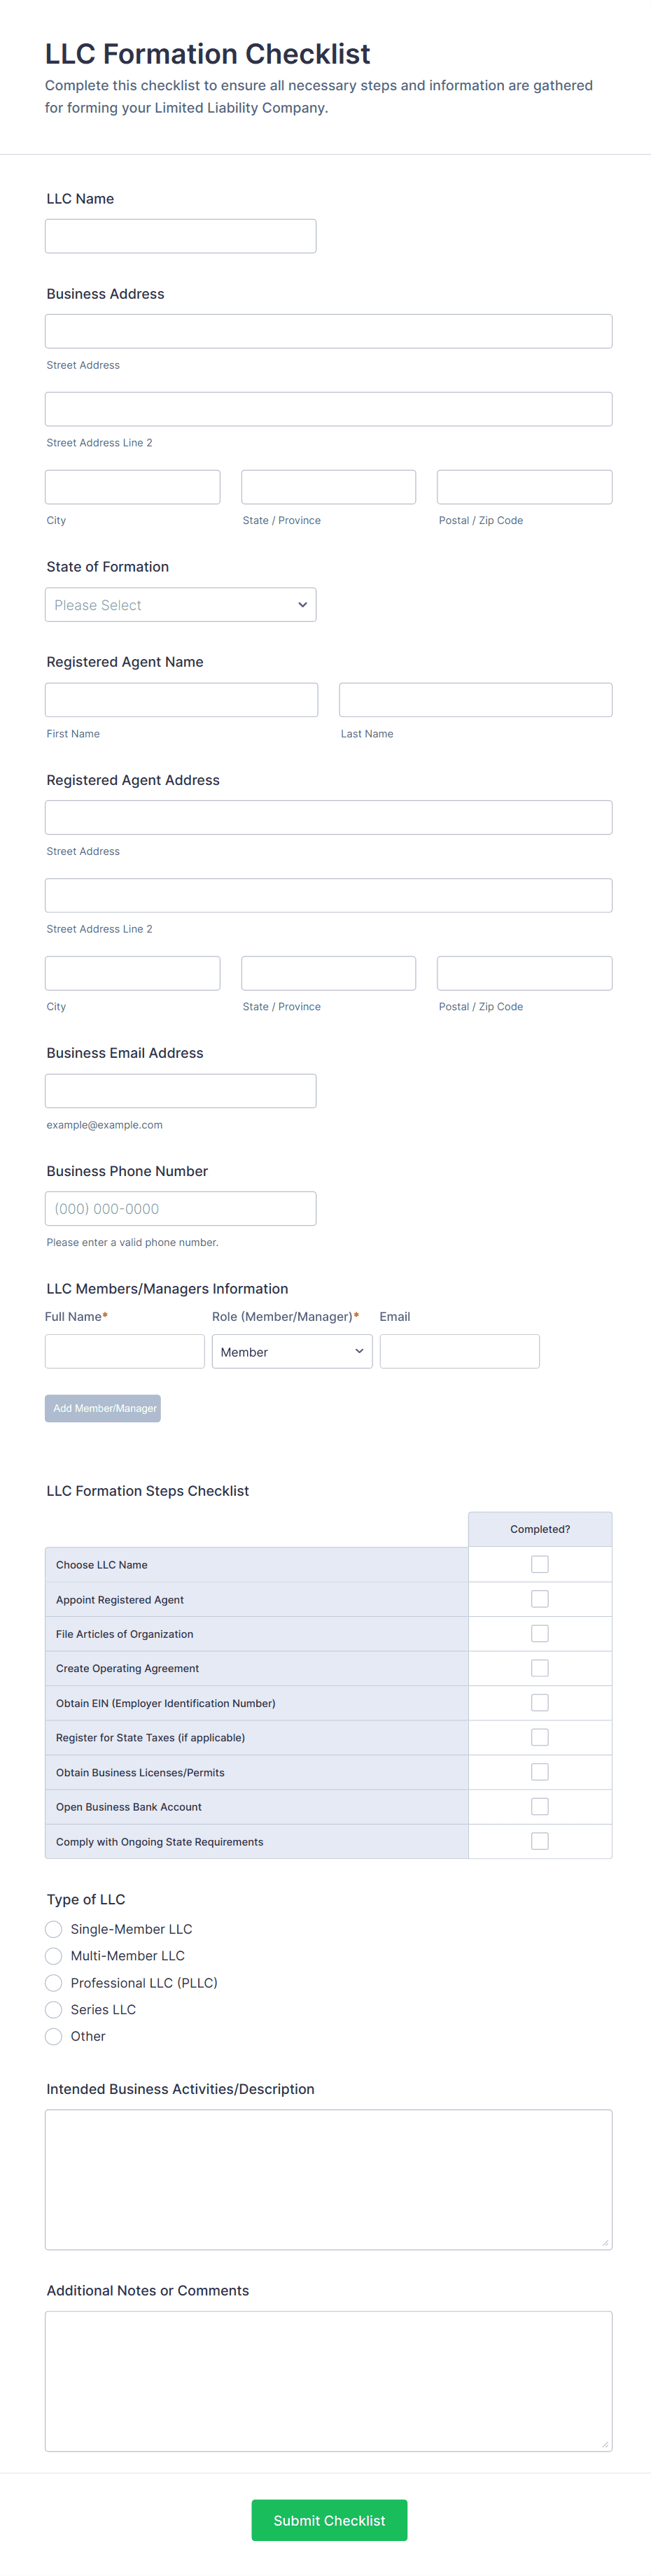This screenshot has height=2576, width=651.
Task: Click the Additional Notes resize handle
Action: coord(605,2444)
